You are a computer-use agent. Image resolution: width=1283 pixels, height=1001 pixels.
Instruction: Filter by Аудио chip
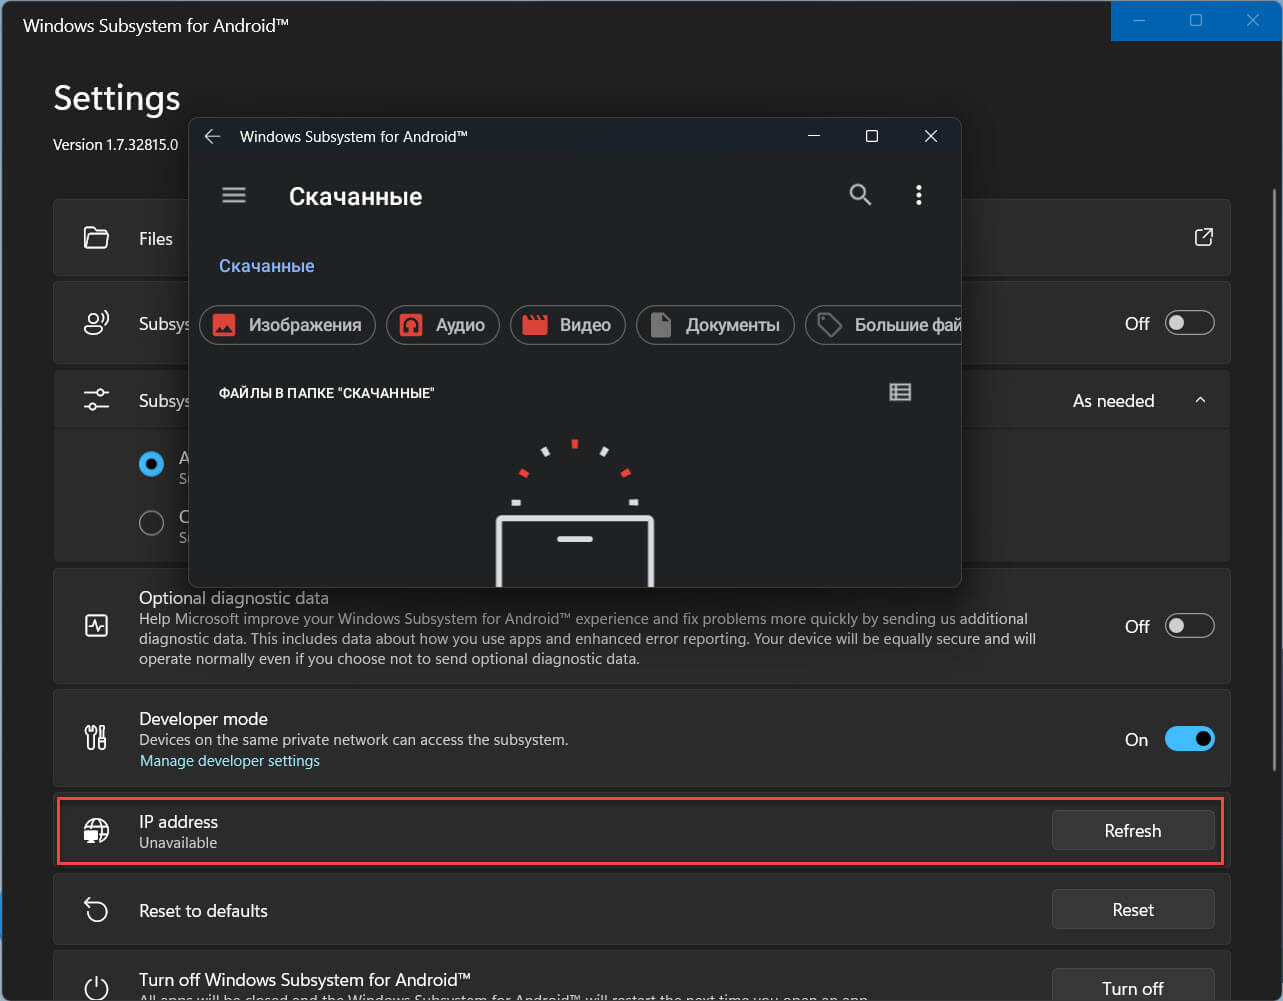(x=442, y=325)
